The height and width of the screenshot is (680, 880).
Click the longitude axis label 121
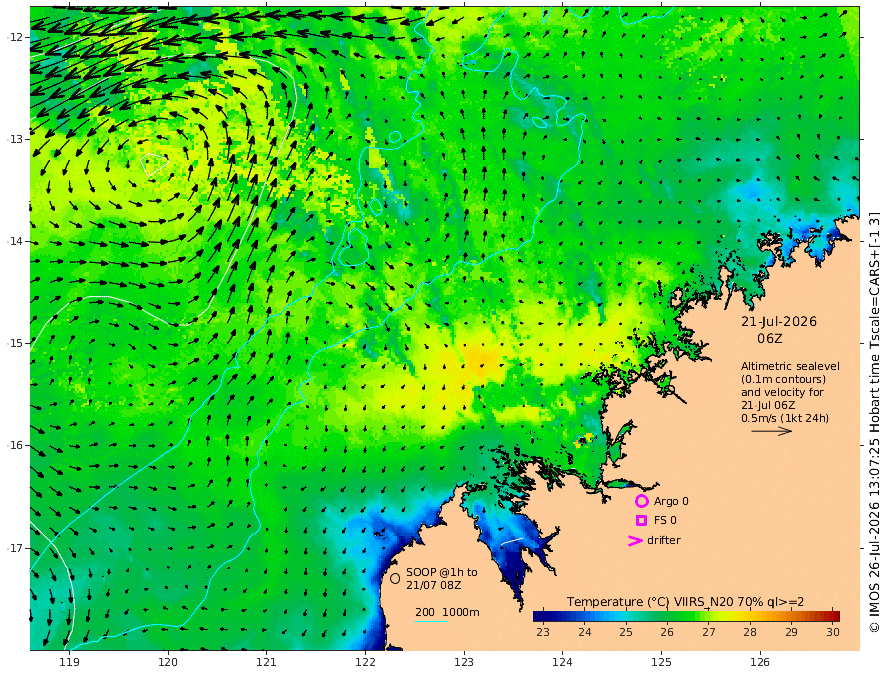click(x=267, y=662)
